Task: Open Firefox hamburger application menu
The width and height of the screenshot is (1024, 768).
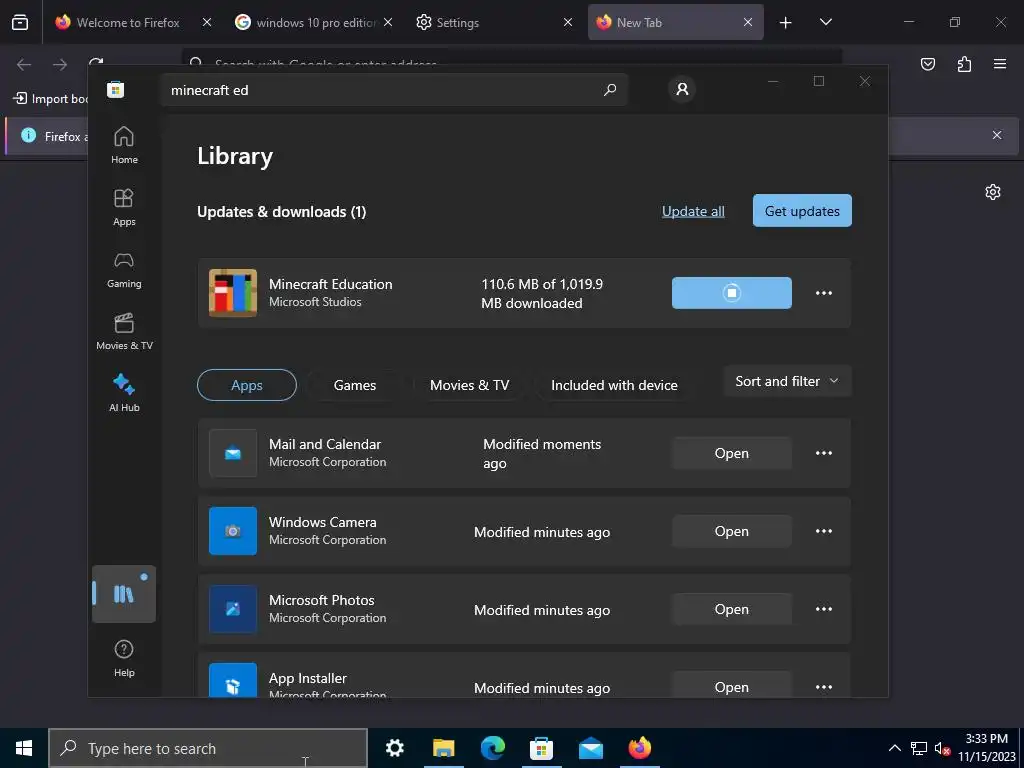Action: click(999, 64)
